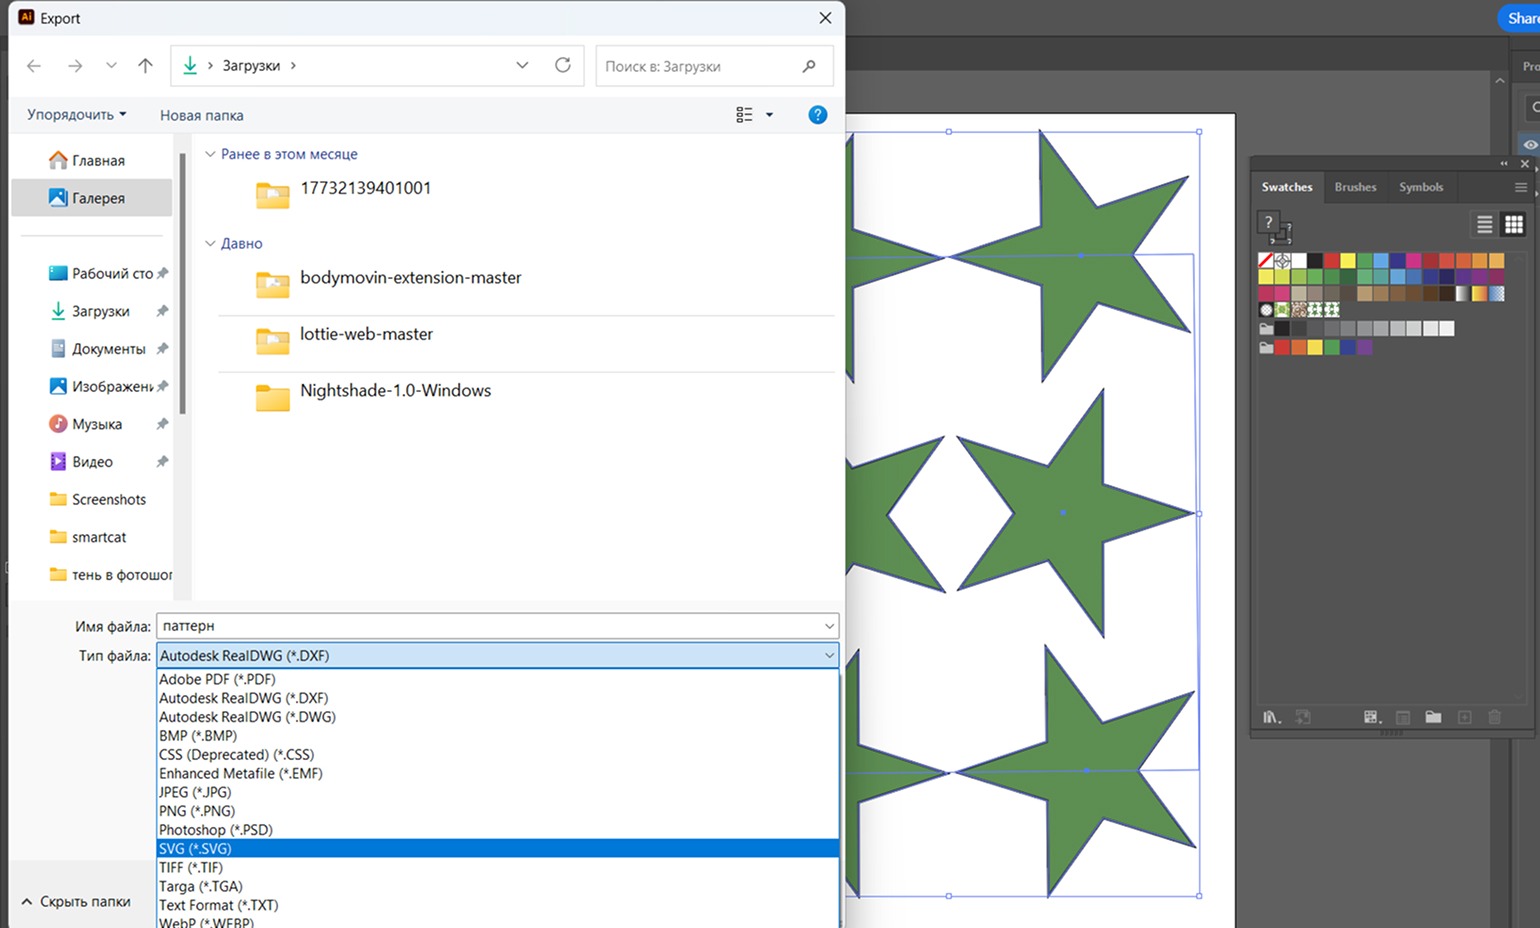Open view options dropdown arrow
Screen dimensions: 1540x928
[769, 115]
